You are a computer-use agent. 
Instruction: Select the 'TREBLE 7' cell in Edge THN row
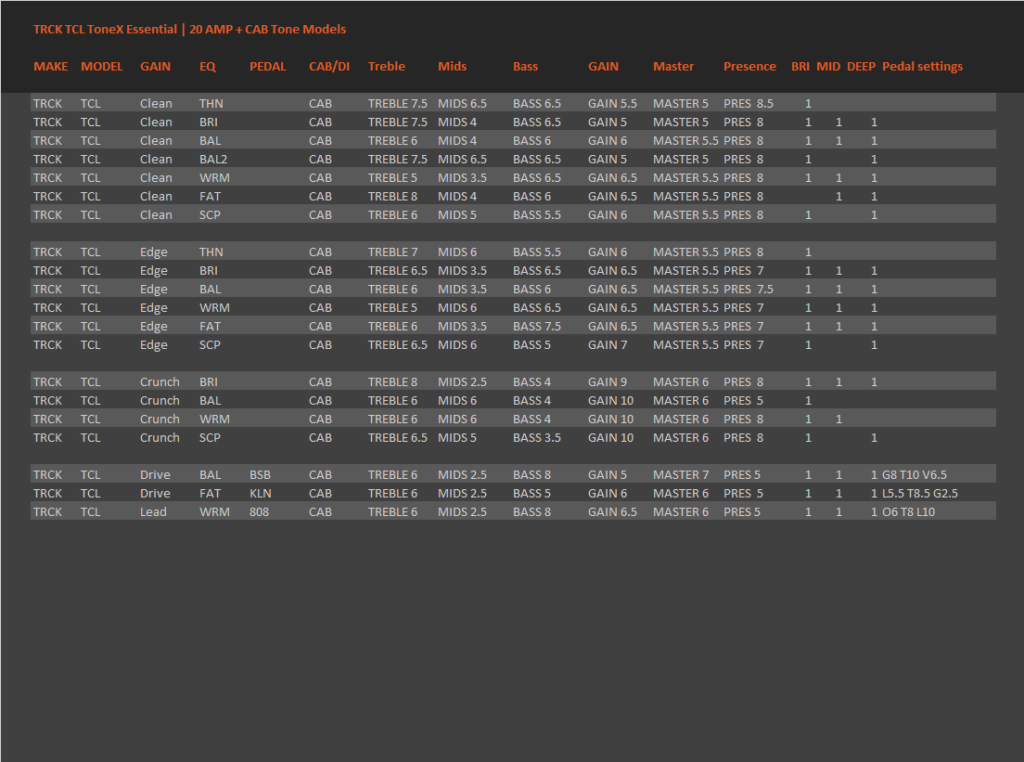[392, 252]
